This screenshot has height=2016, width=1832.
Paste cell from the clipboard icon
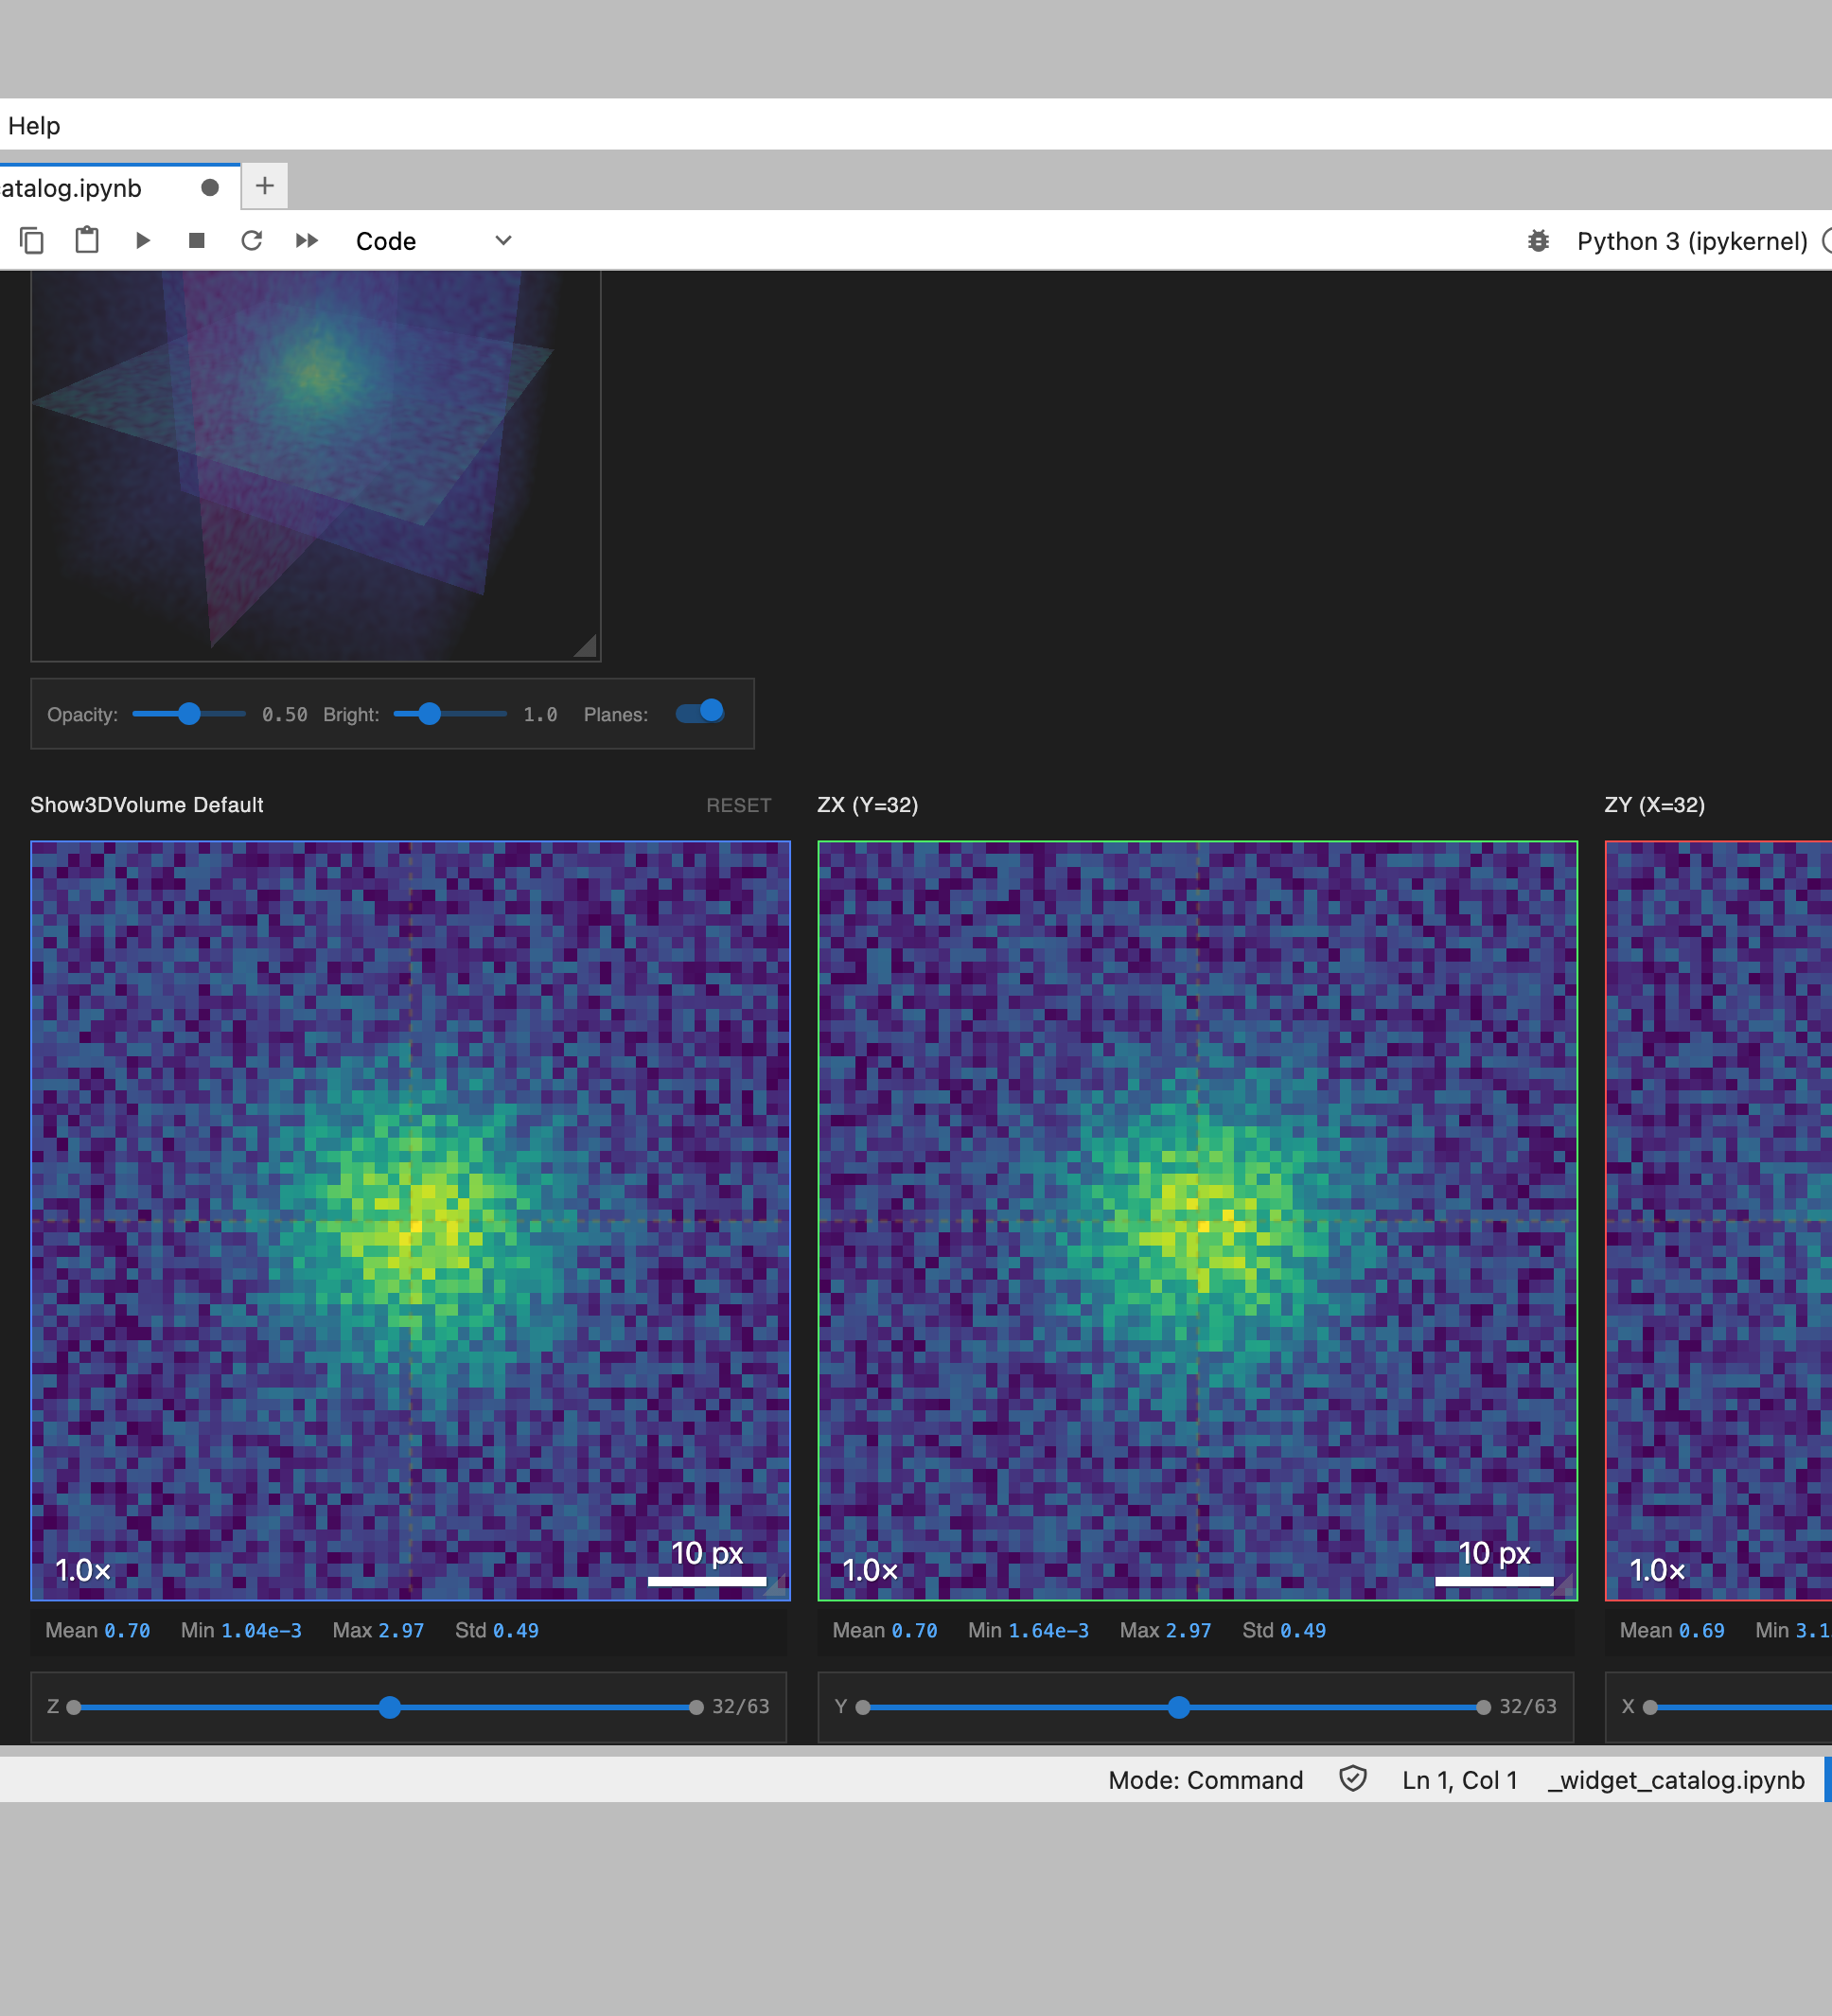pyautogui.click(x=86, y=240)
